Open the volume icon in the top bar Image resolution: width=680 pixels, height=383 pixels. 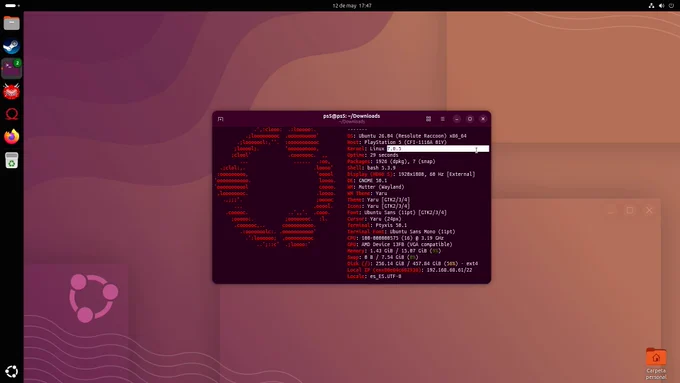pyautogui.click(x=661, y=6)
